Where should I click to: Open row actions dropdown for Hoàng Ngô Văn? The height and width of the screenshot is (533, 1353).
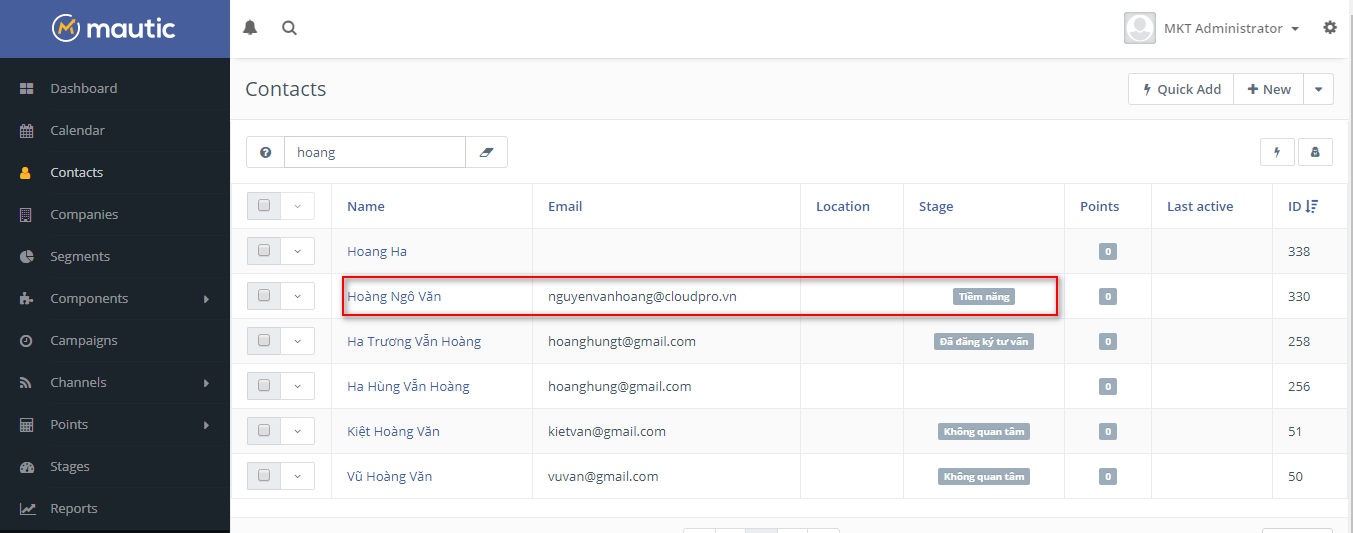[297, 296]
